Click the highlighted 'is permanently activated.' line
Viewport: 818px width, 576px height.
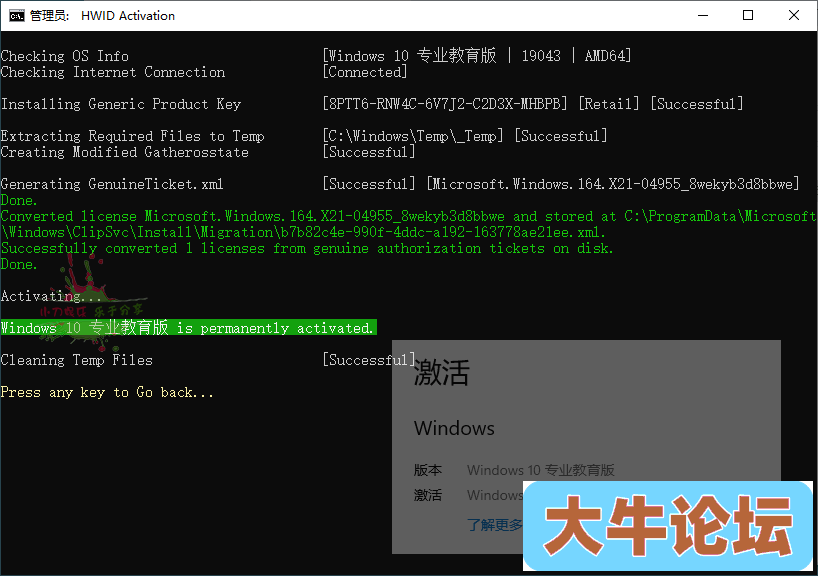(188, 328)
